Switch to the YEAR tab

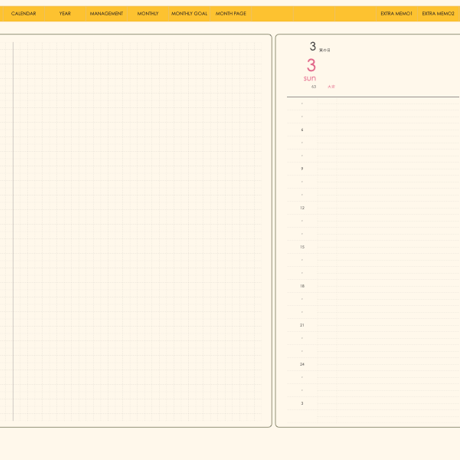(x=65, y=14)
